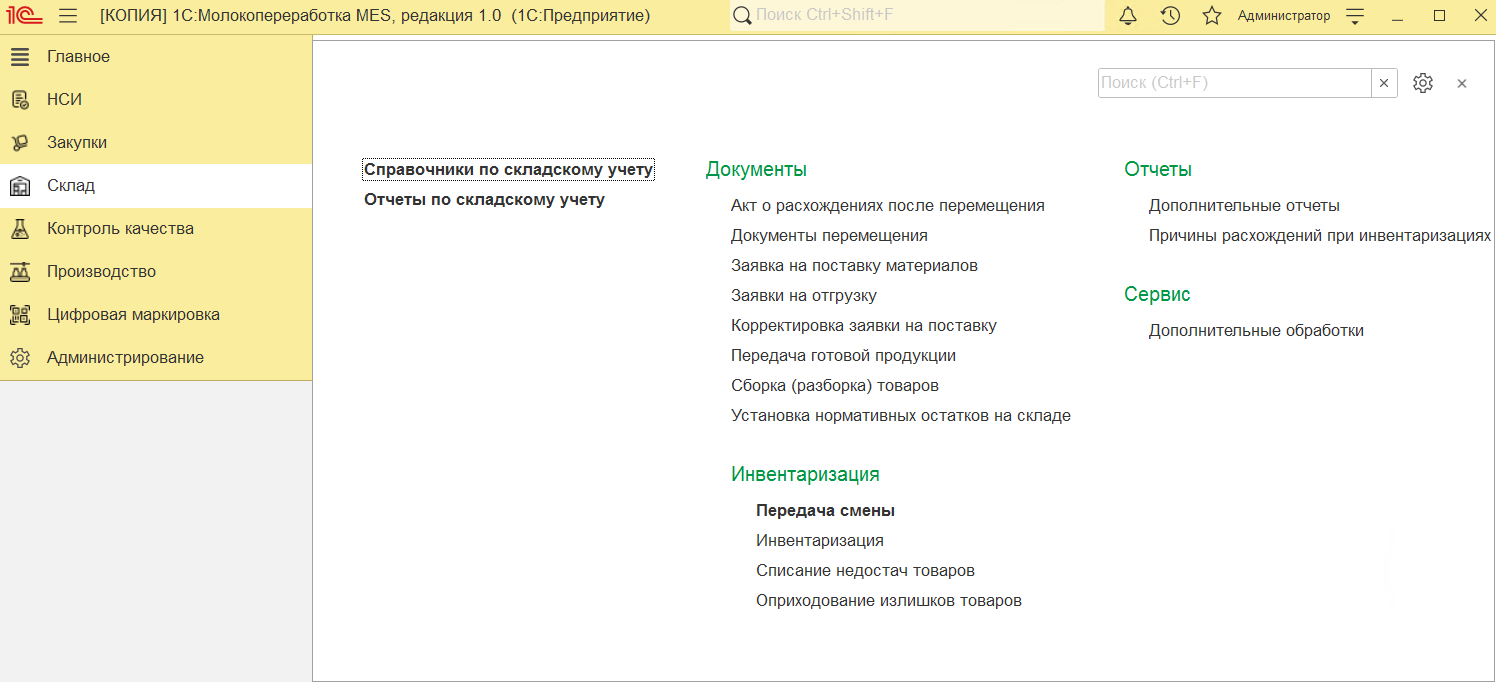Close the section panel with X
The width and height of the screenshot is (1496, 682).
coord(1462,83)
